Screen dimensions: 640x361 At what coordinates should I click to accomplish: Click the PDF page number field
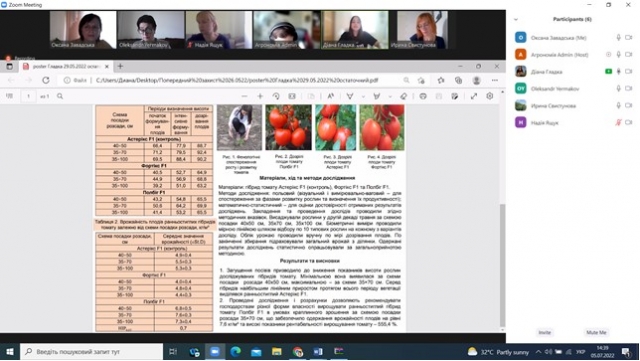[x=28, y=96]
